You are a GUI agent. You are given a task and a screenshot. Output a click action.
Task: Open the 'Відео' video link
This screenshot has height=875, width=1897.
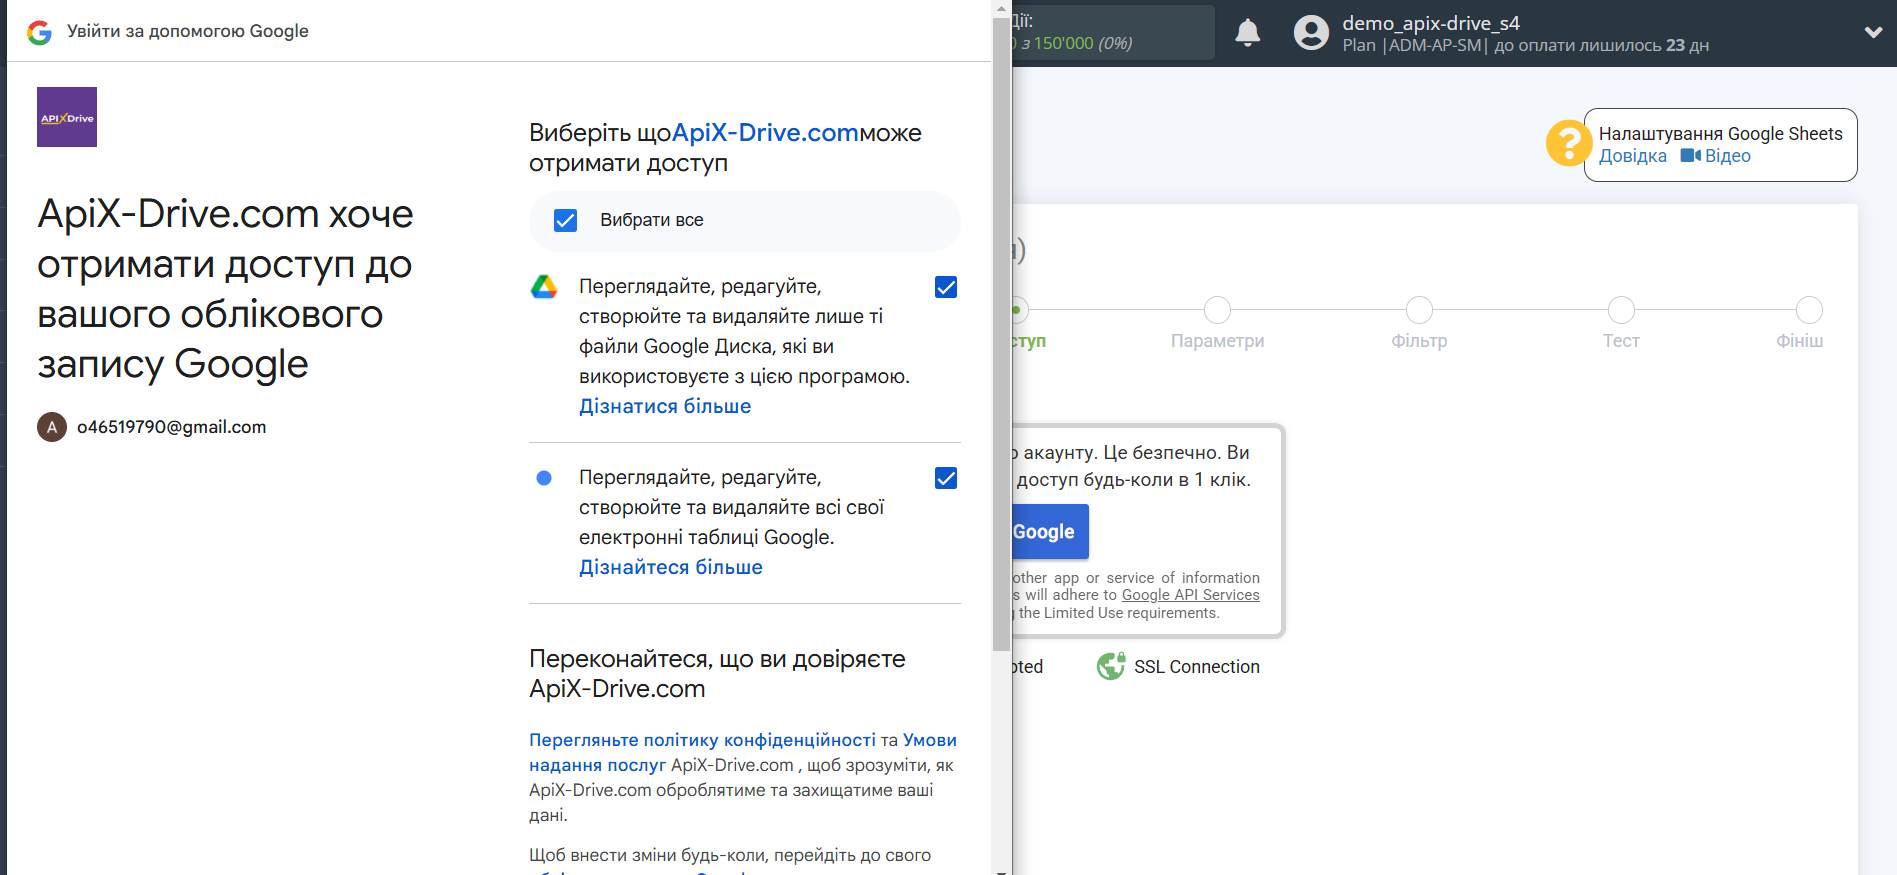pyautogui.click(x=1727, y=156)
